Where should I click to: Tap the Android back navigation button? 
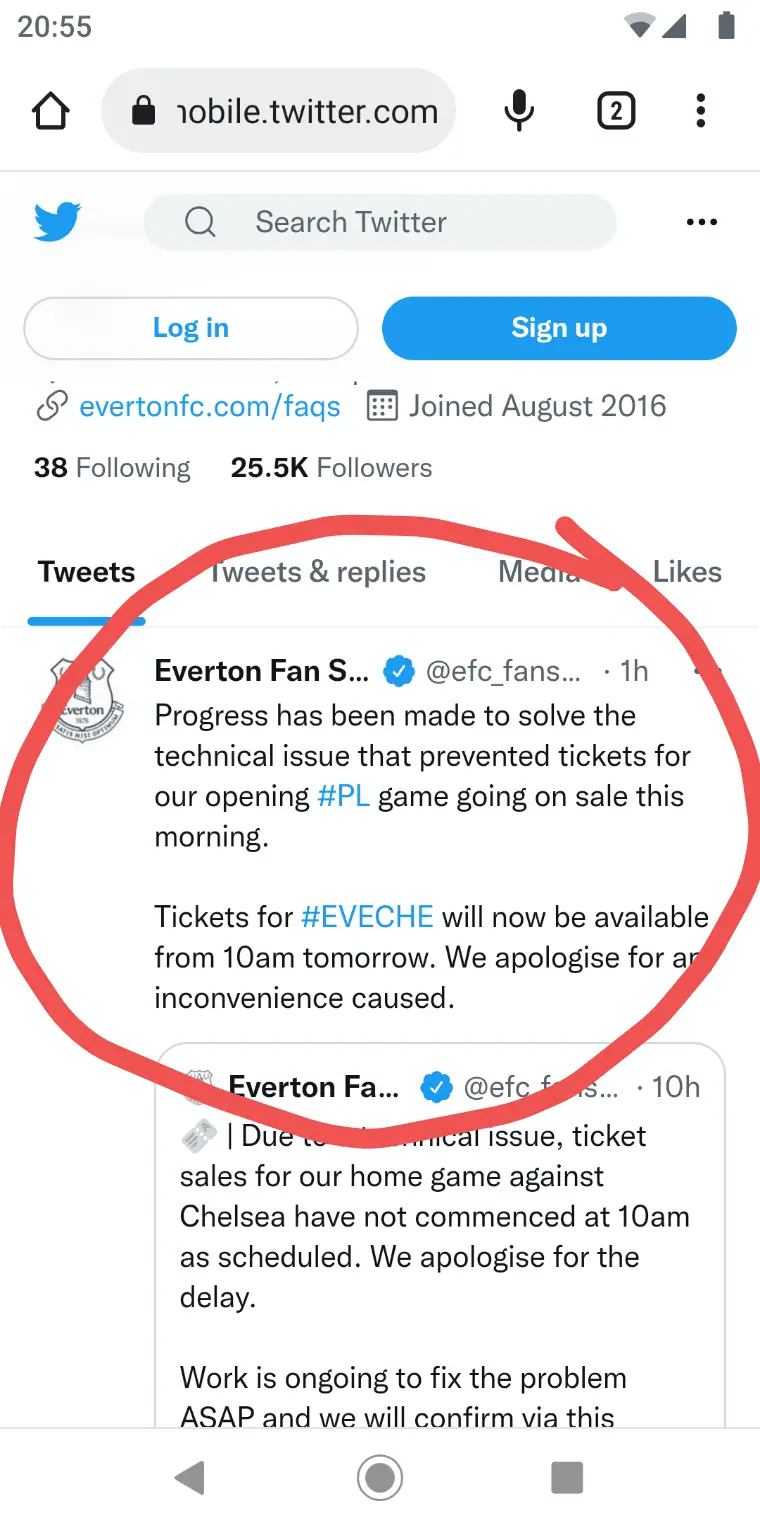point(190,1477)
